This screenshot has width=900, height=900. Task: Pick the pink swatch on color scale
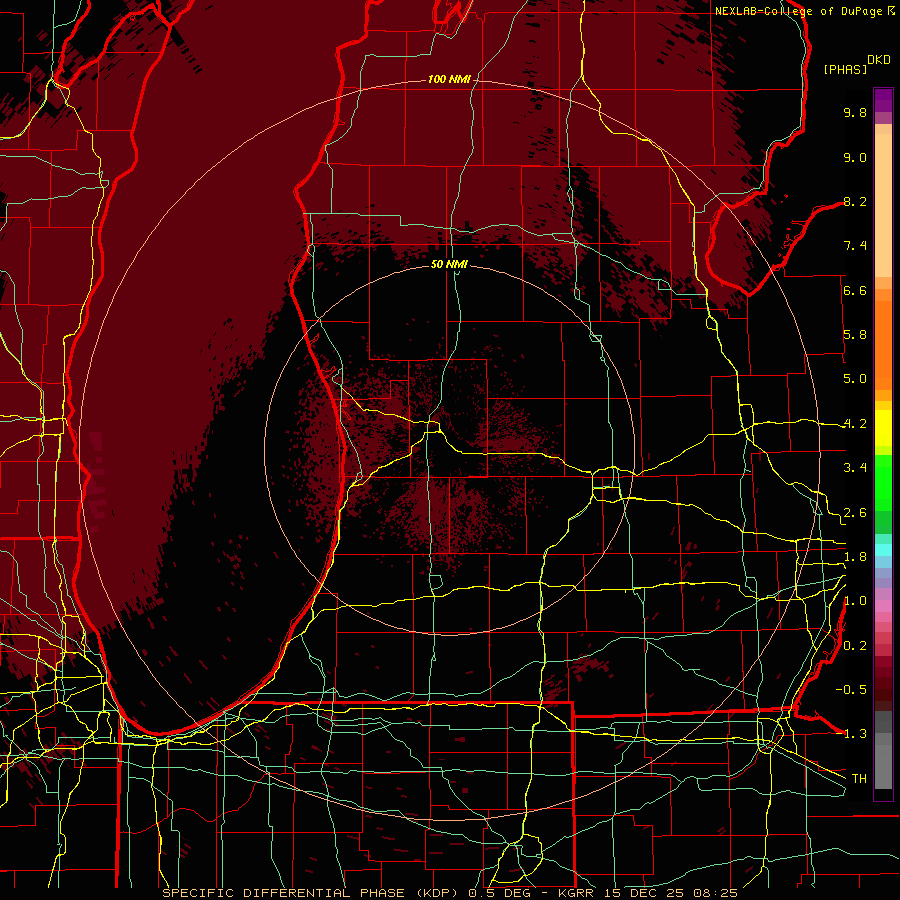[883, 606]
